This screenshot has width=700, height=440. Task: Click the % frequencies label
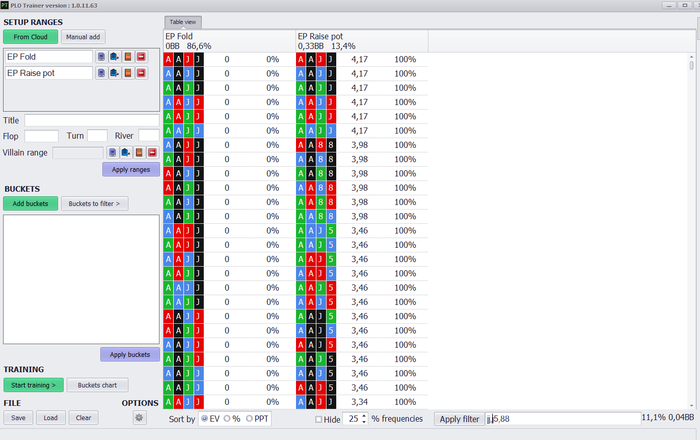397,419
